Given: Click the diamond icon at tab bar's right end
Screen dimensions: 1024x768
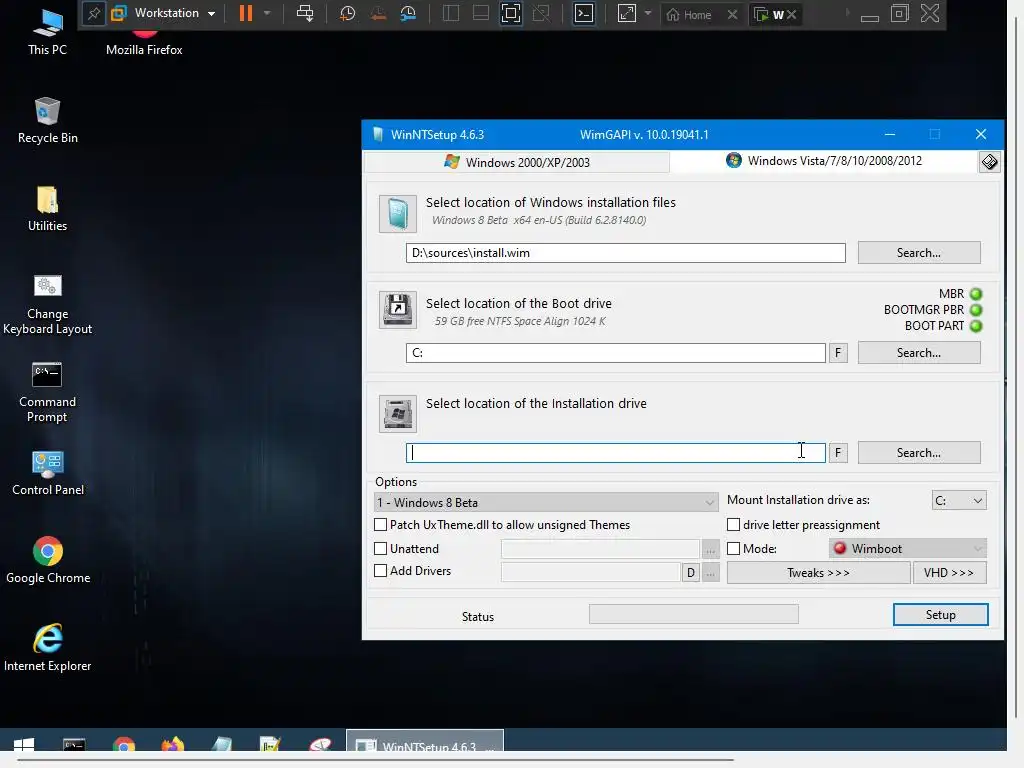Looking at the screenshot, I should 989,162.
